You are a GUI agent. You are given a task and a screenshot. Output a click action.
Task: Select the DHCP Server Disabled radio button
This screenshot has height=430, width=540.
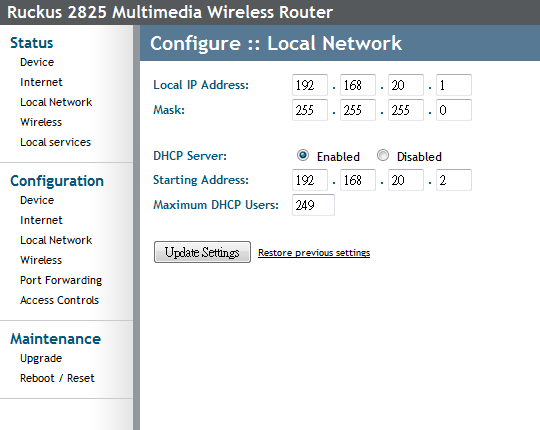click(x=383, y=155)
